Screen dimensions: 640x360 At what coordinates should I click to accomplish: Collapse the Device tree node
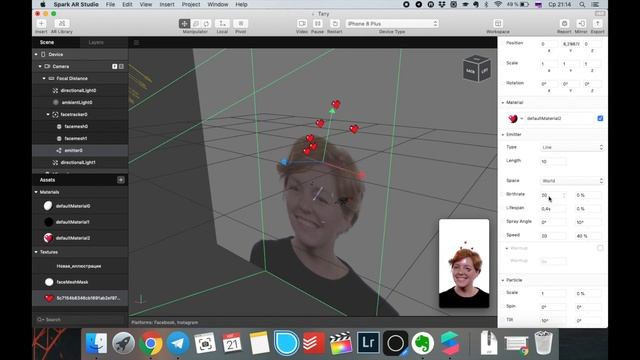point(36,54)
